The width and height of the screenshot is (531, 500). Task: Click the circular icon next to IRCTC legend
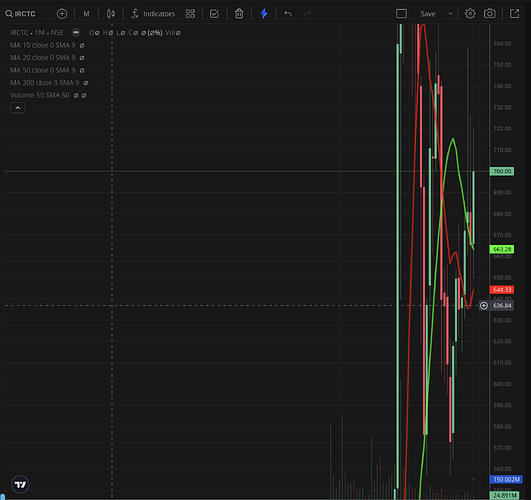(76, 33)
